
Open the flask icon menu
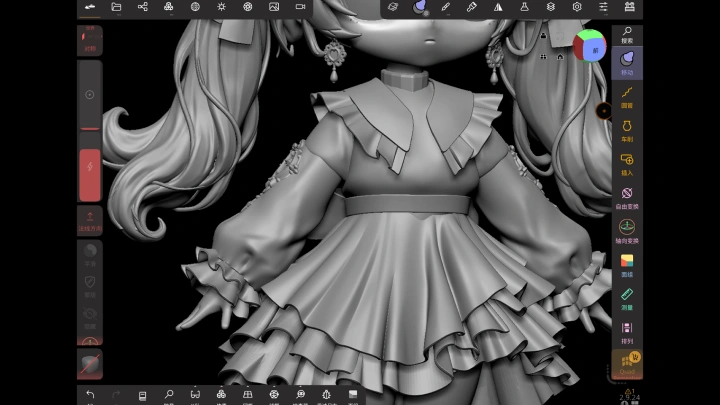[524, 7]
